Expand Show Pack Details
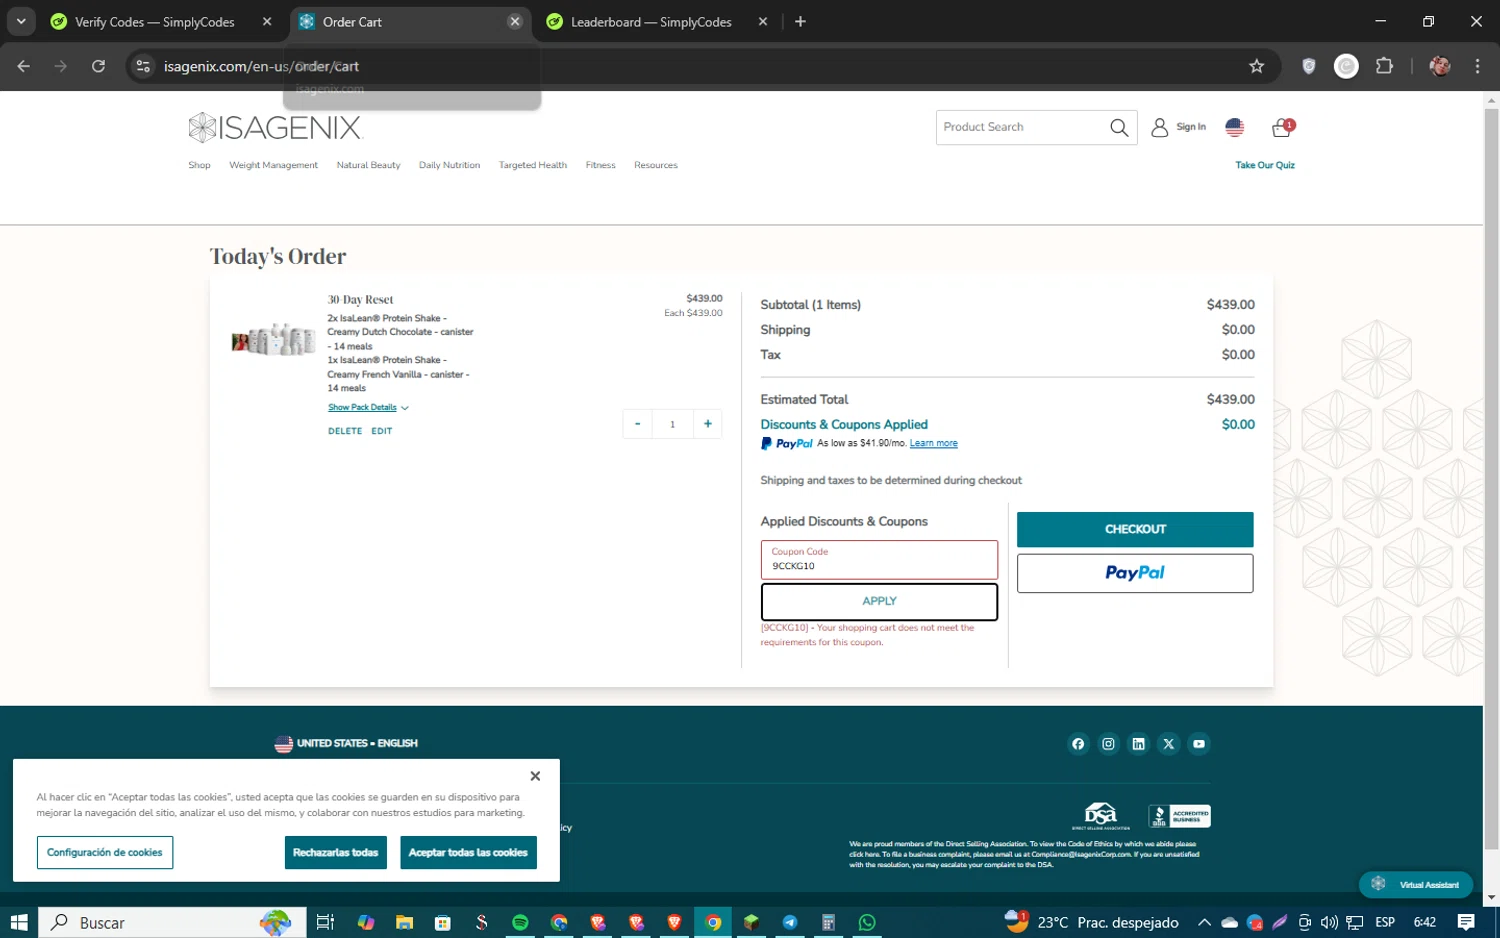1500x938 pixels. click(368, 408)
